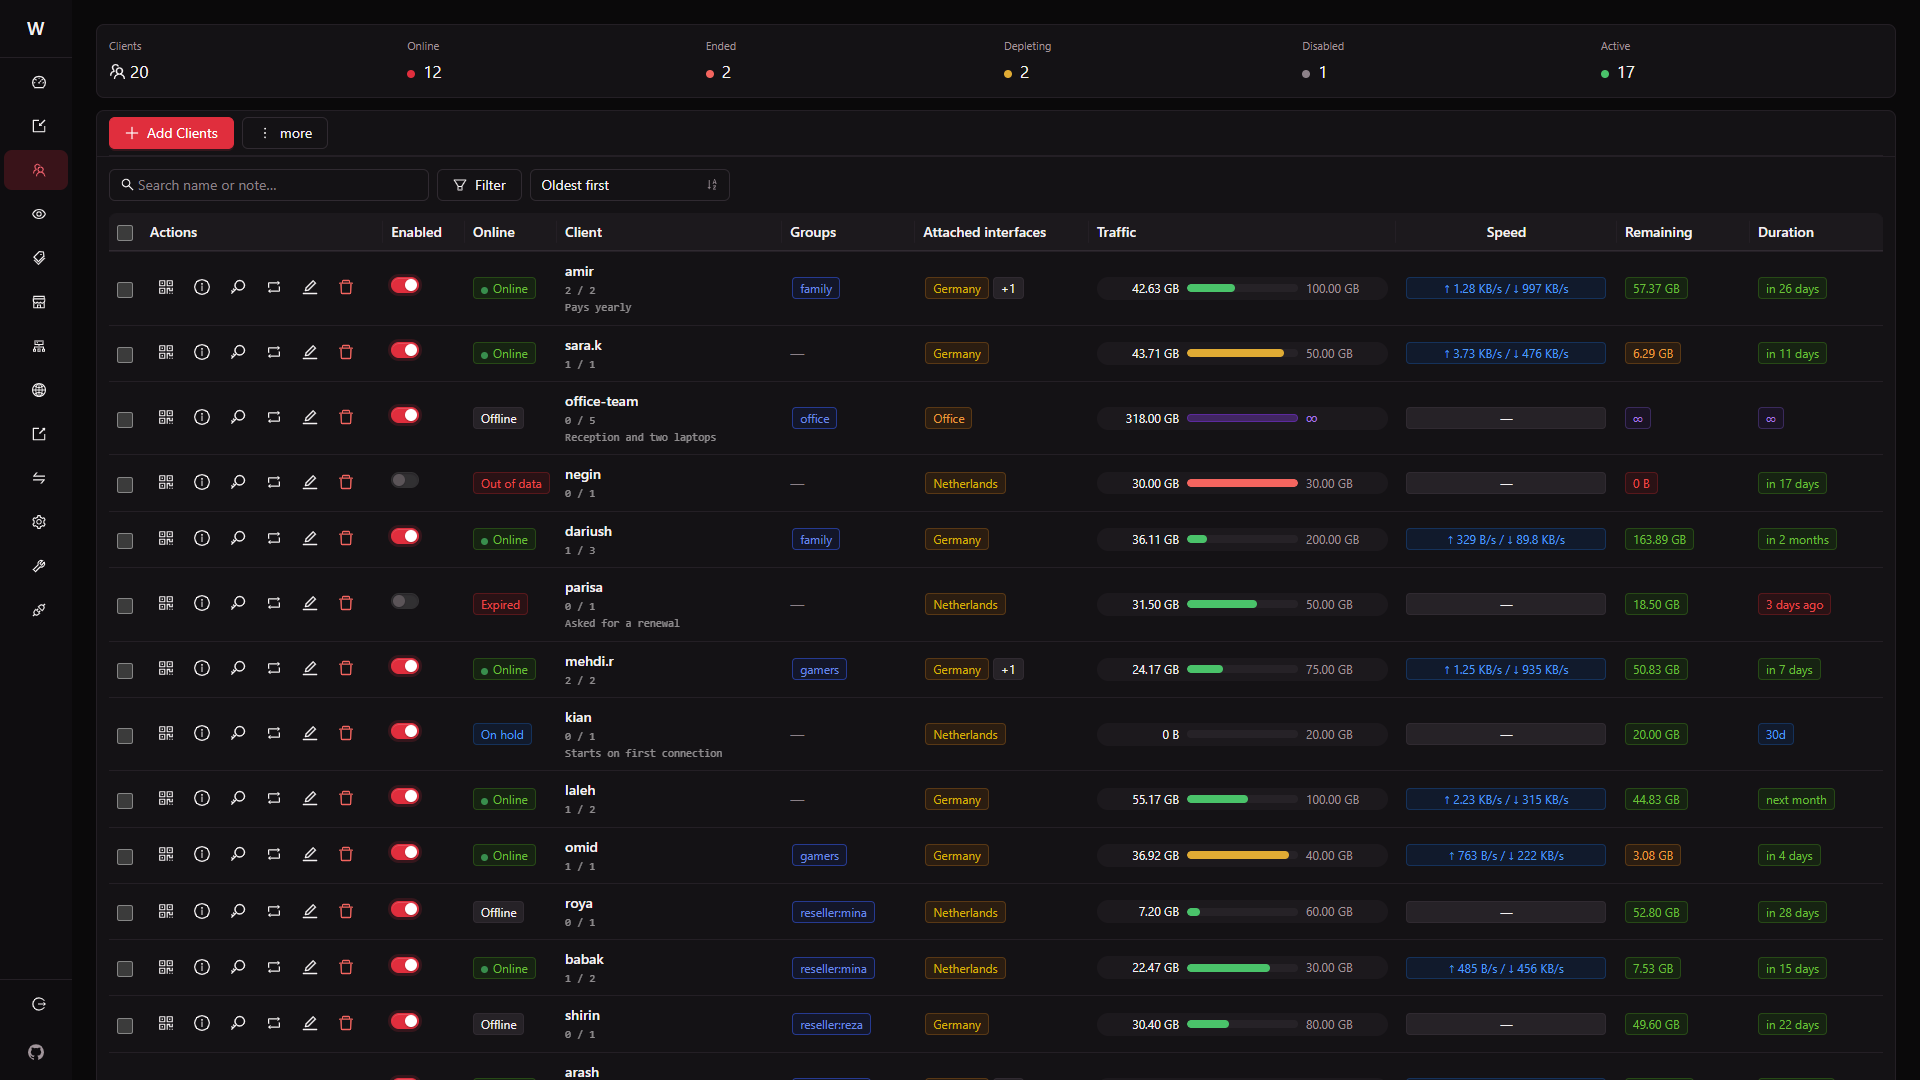Open QR code for amir
Screen dimensions: 1920x1080
click(x=166, y=287)
